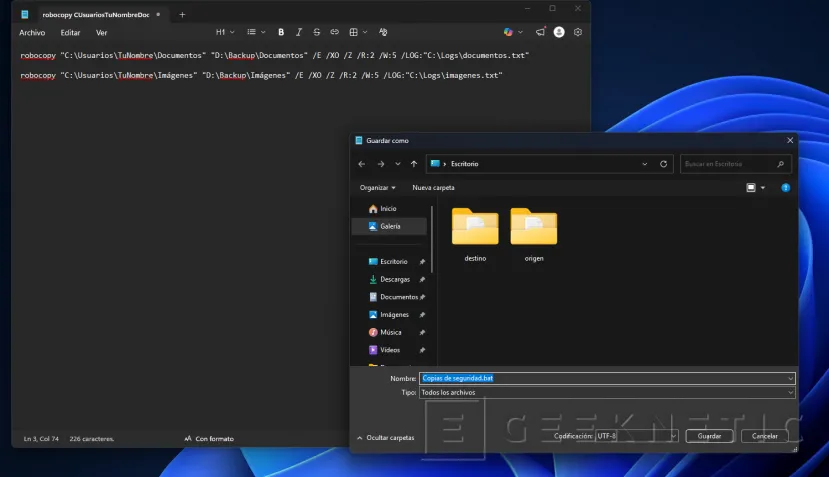Open the Notepad account profile icon
829x477 pixels.
point(559,32)
